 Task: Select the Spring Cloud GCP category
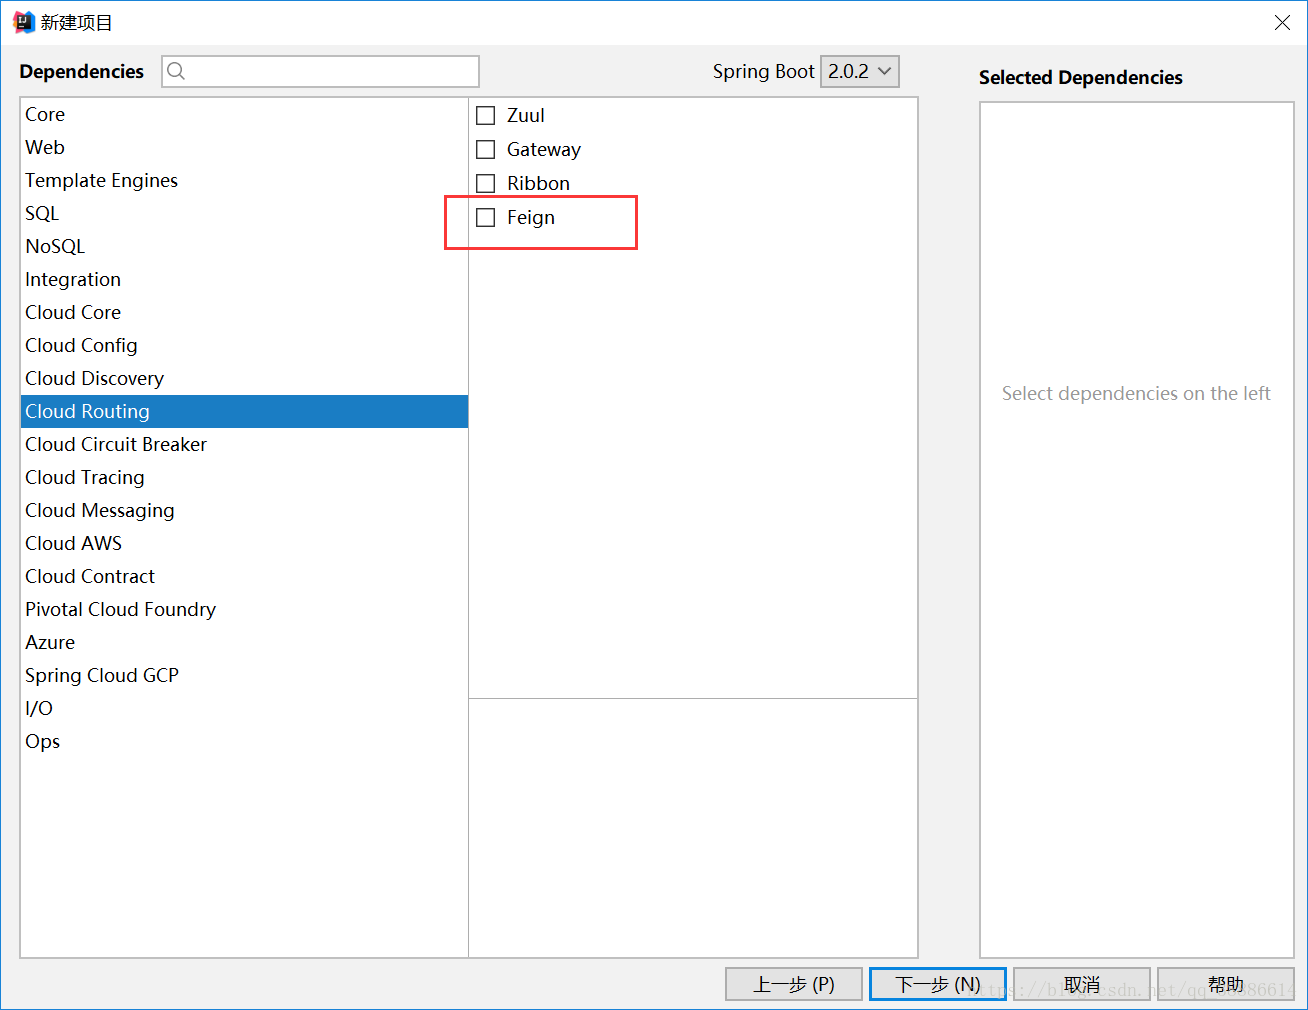(244, 675)
